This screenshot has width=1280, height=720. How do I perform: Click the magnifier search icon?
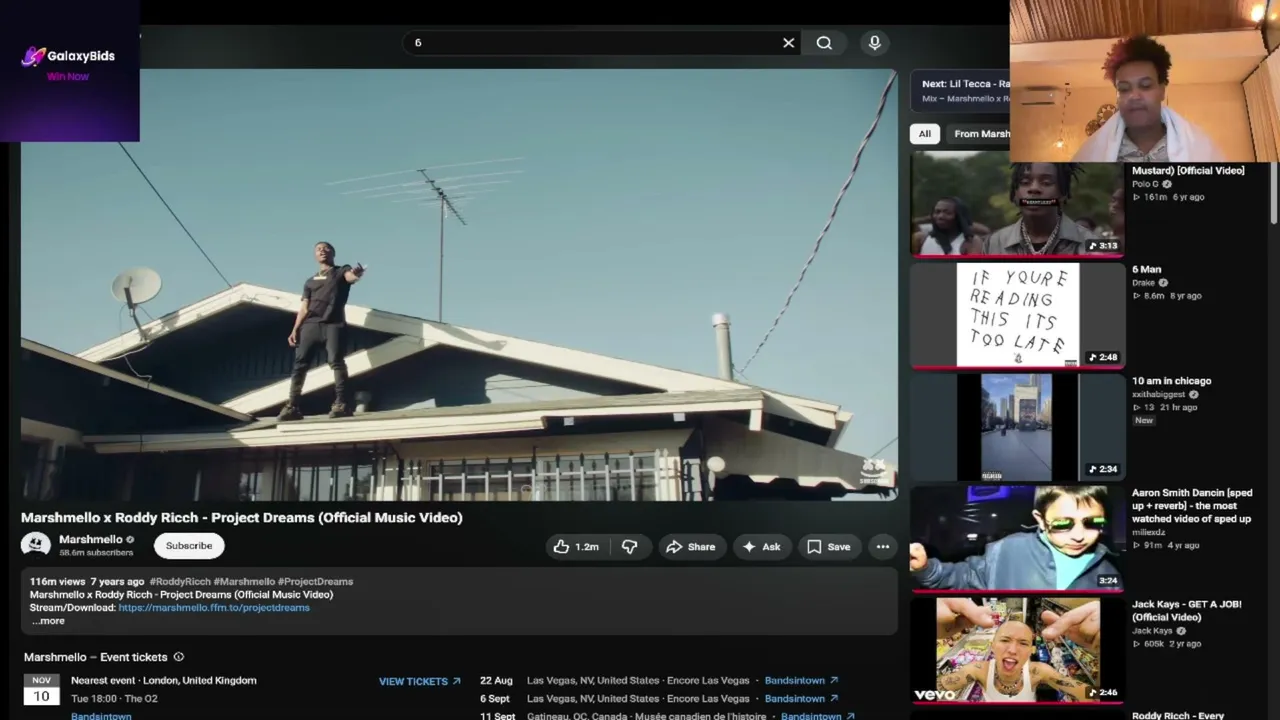824,43
